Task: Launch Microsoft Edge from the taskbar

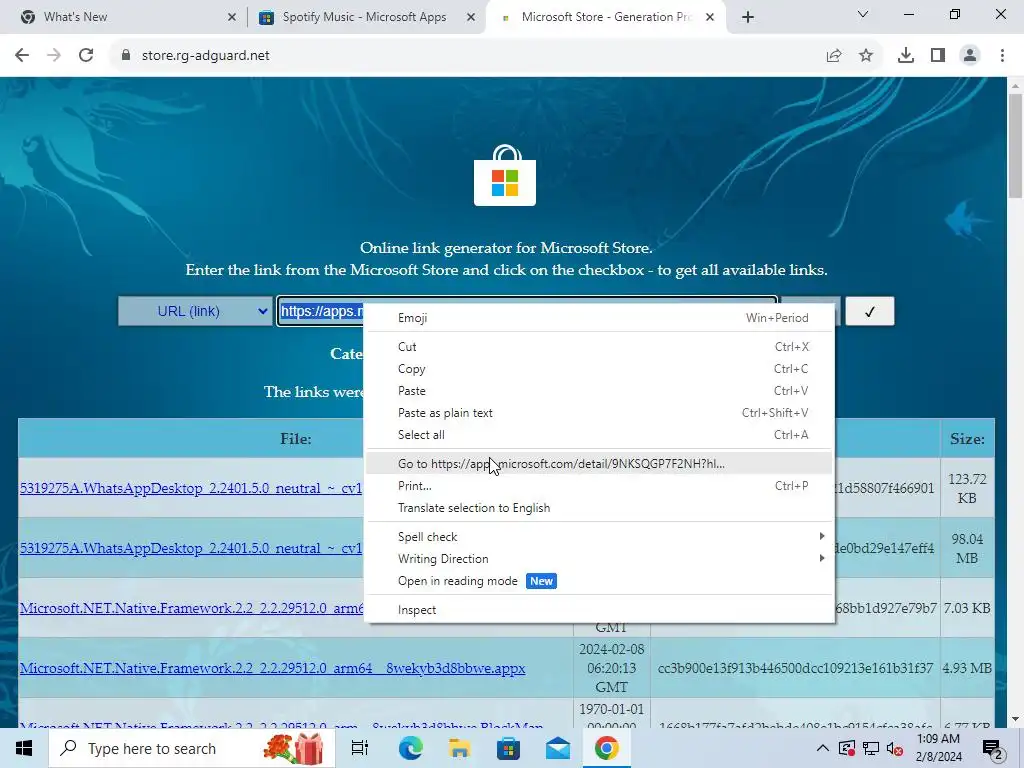Action: [410, 748]
